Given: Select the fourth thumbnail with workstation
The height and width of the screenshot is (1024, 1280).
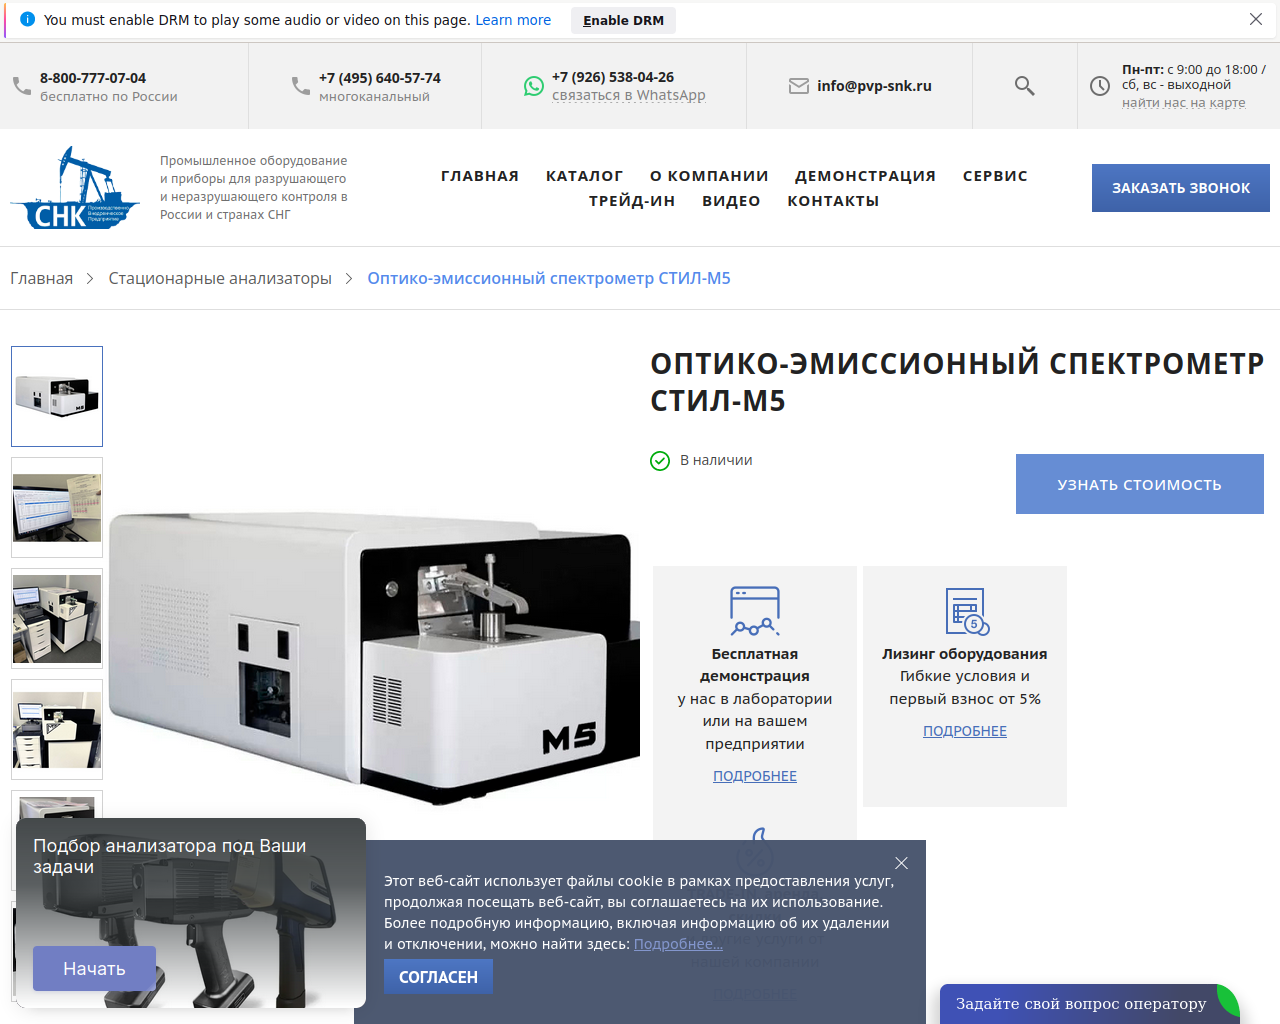Looking at the screenshot, I should tap(57, 729).
